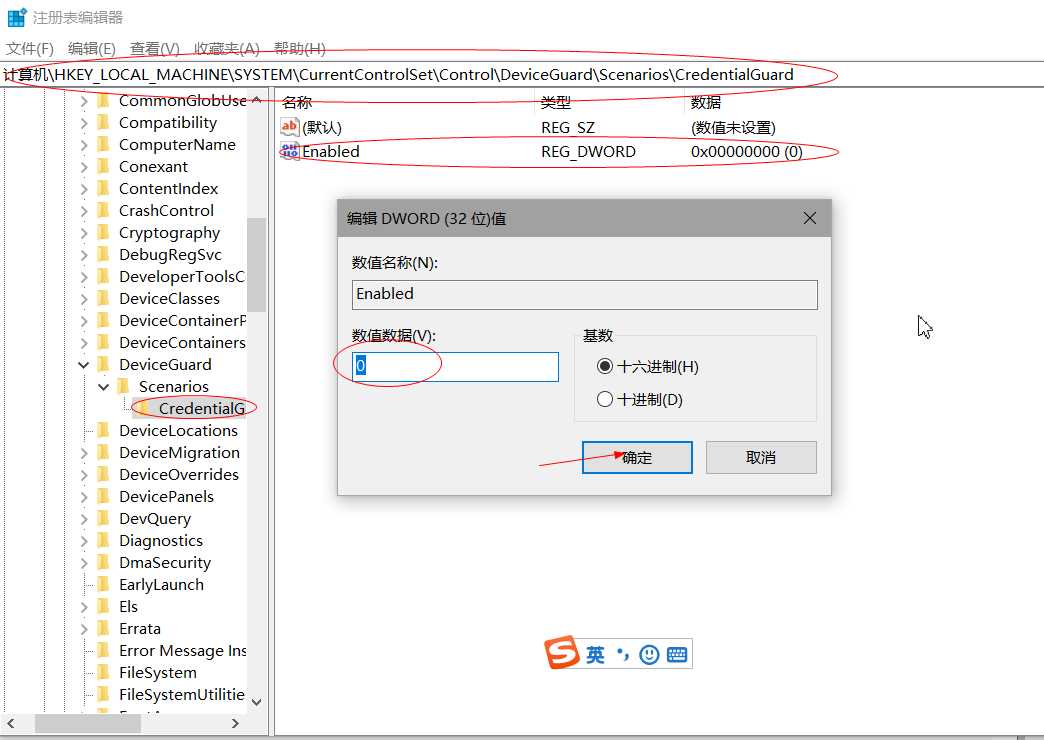Viewport: 1044px width, 740px height.
Task: Expand the ComputerName tree node
Action: tap(83, 145)
